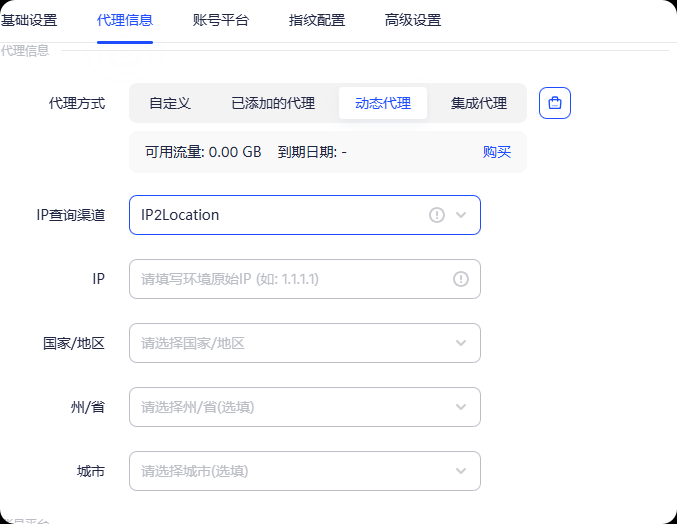Screen dimensions: 677x524
Task: Click the IP2Location selected value
Action: [180, 215]
